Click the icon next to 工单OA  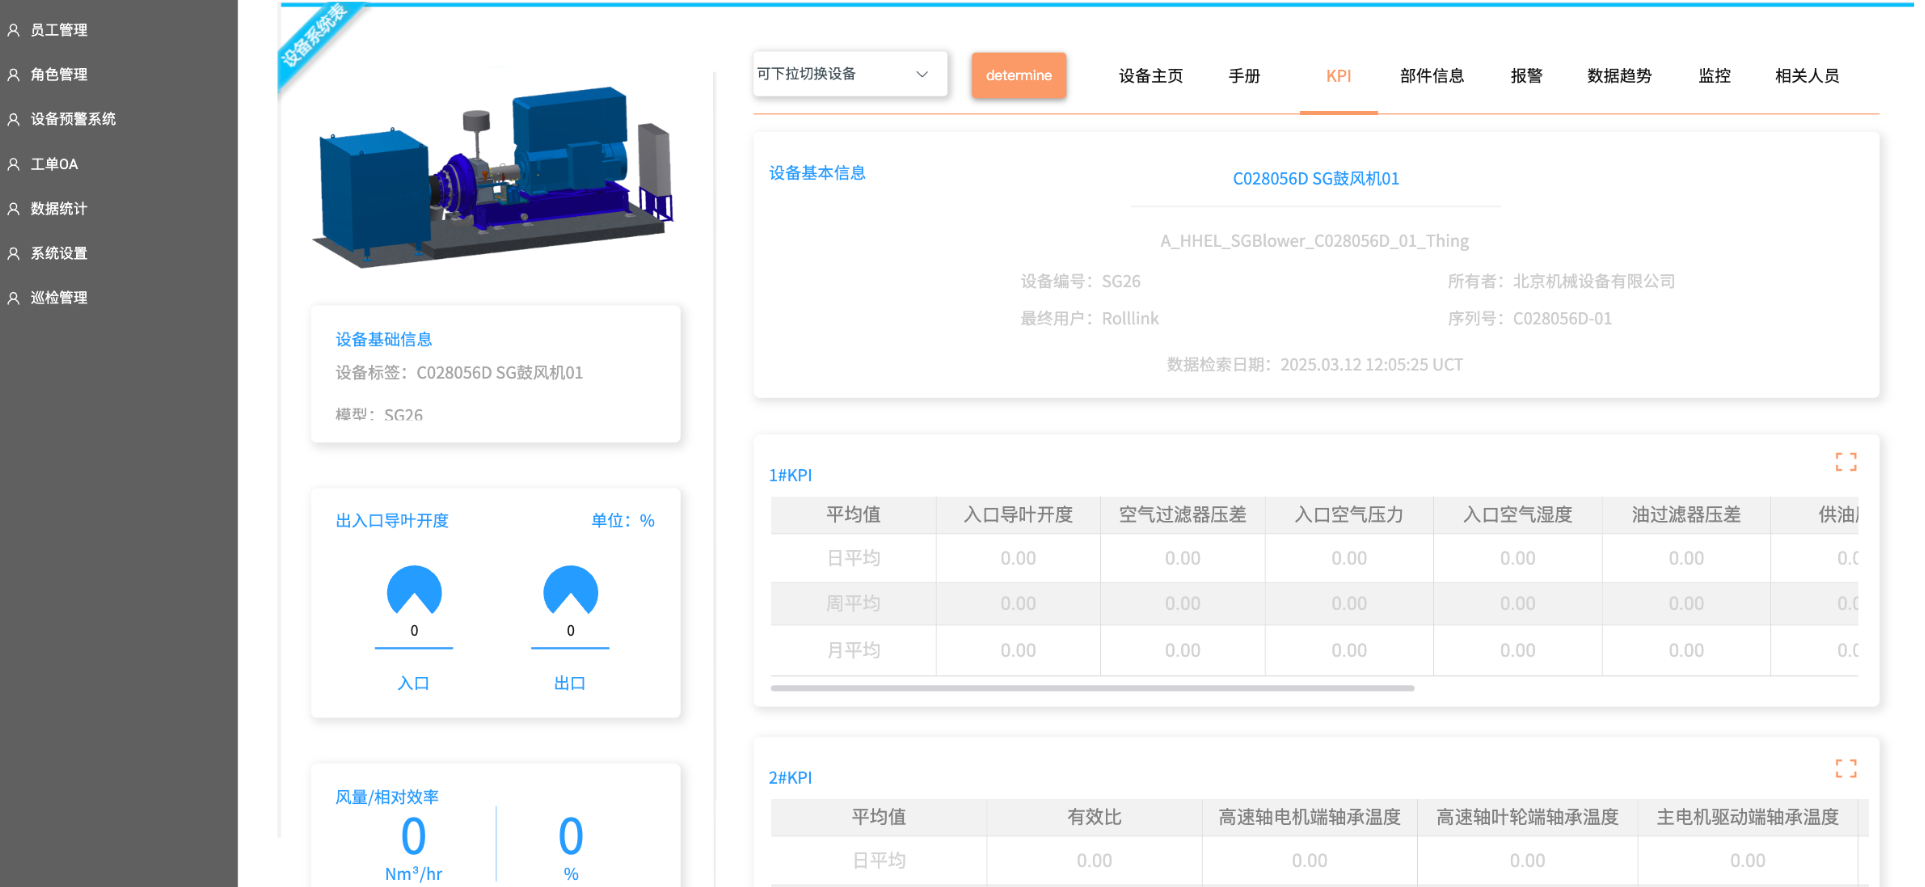[x=14, y=164]
